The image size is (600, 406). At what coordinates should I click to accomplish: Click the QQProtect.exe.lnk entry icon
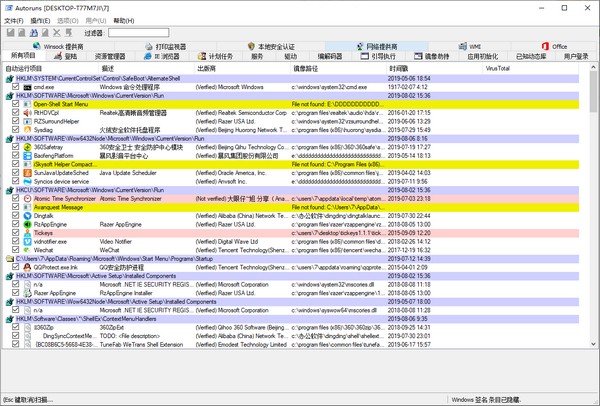(x=26, y=267)
